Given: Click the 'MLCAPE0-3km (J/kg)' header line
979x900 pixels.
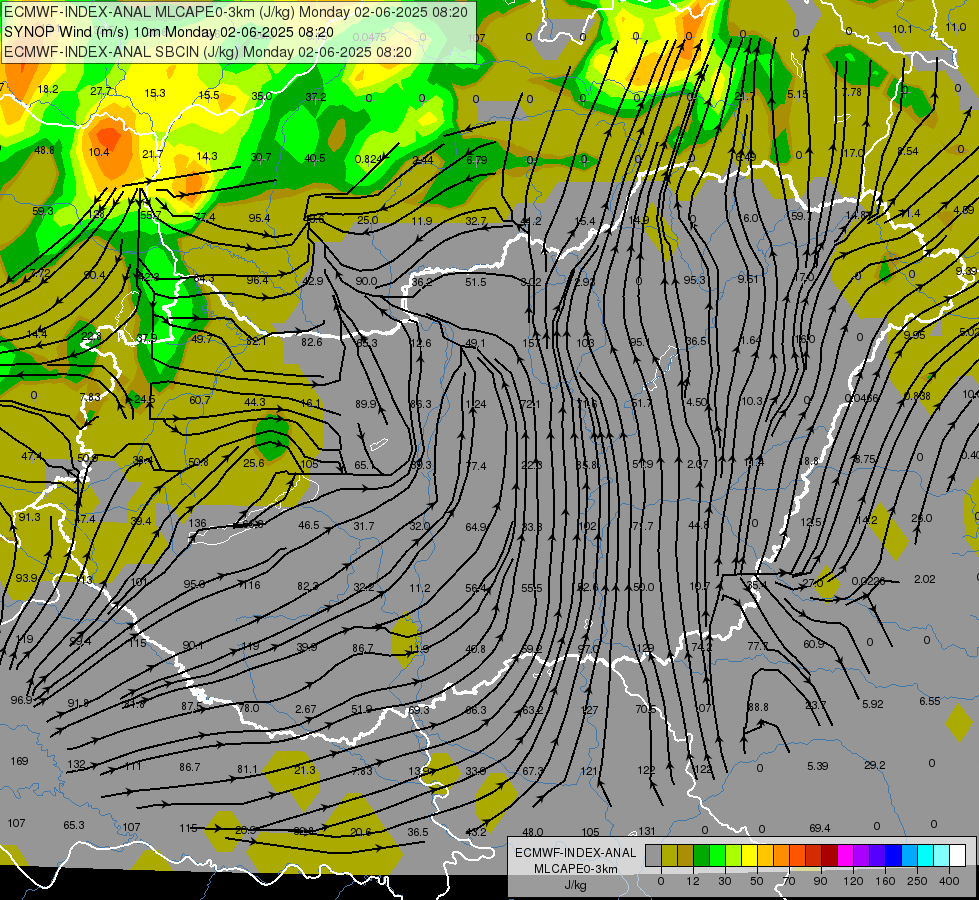Looking at the screenshot, I should pos(235,12).
